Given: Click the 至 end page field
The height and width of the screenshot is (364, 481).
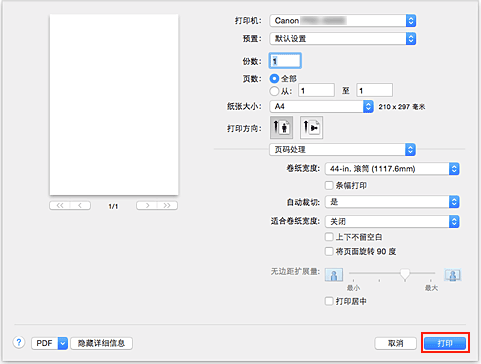Looking at the screenshot, I should 375,90.
